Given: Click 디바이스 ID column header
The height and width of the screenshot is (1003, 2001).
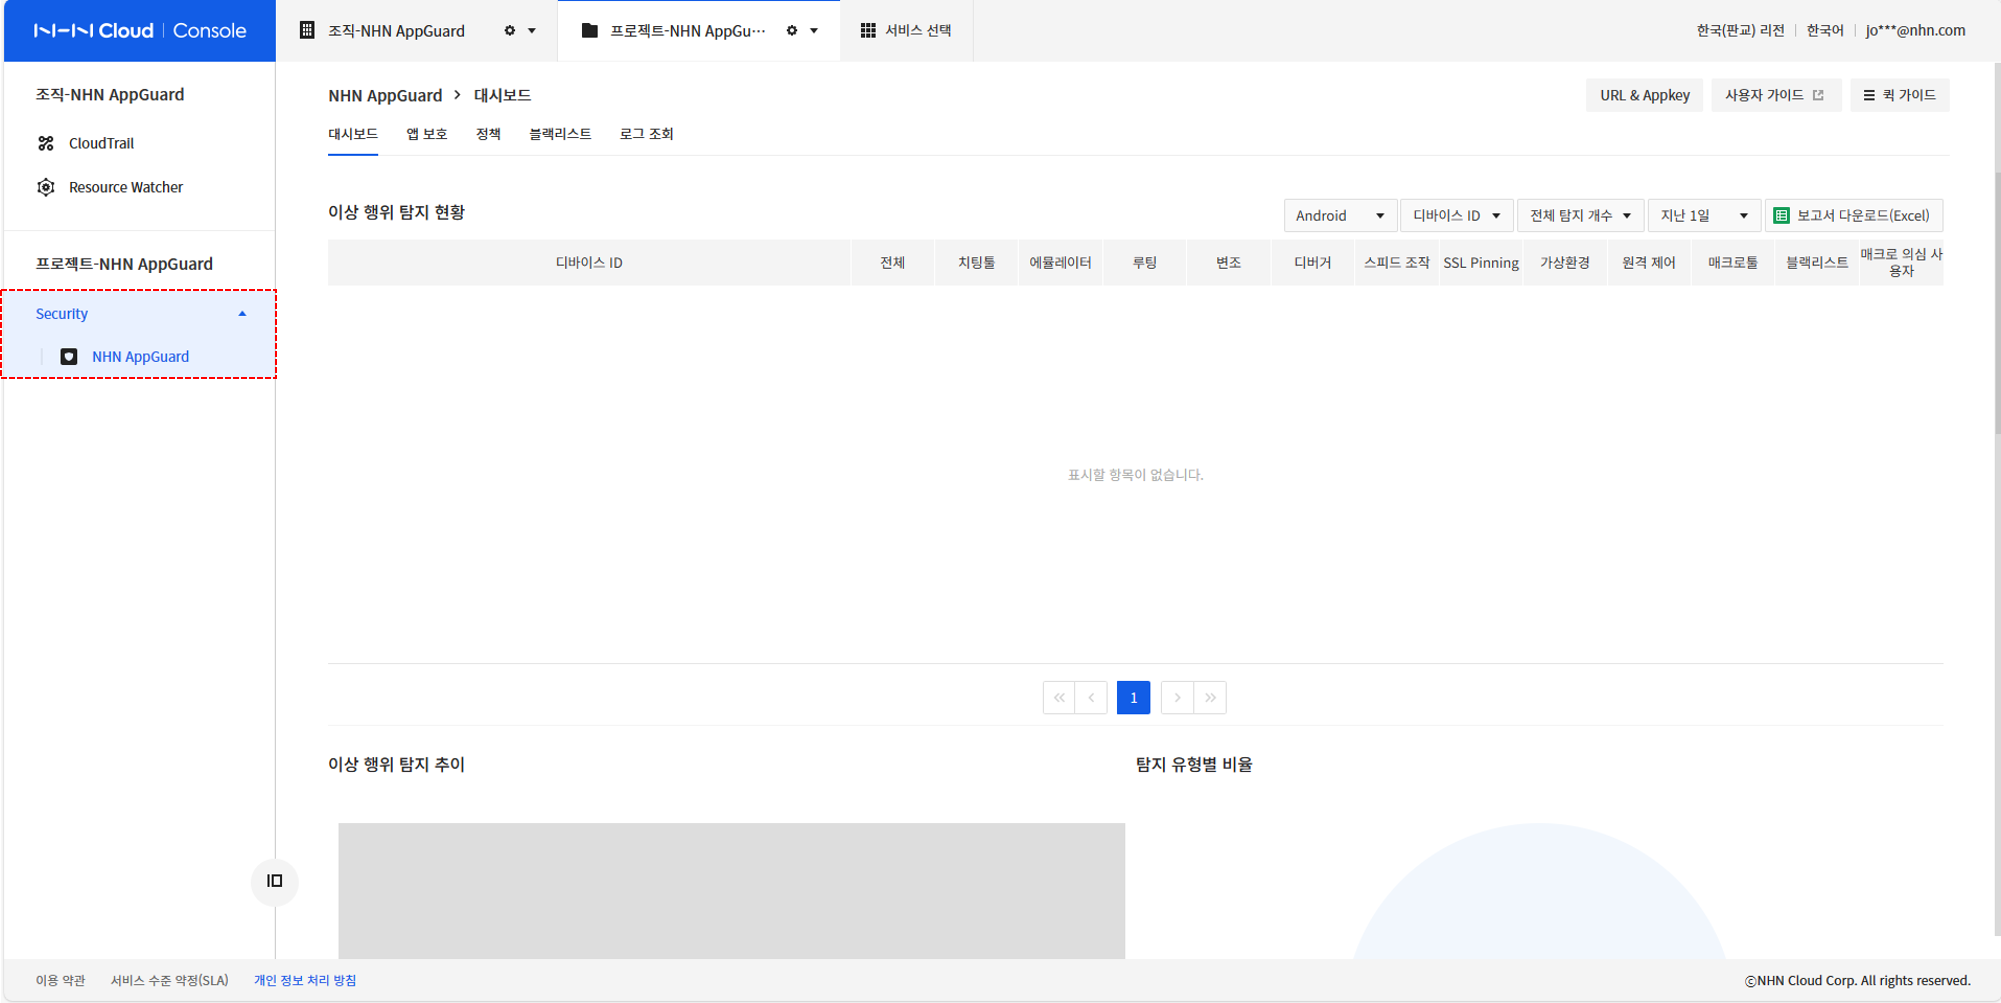Looking at the screenshot, I should pyautogui.click(x=589, y=263).
